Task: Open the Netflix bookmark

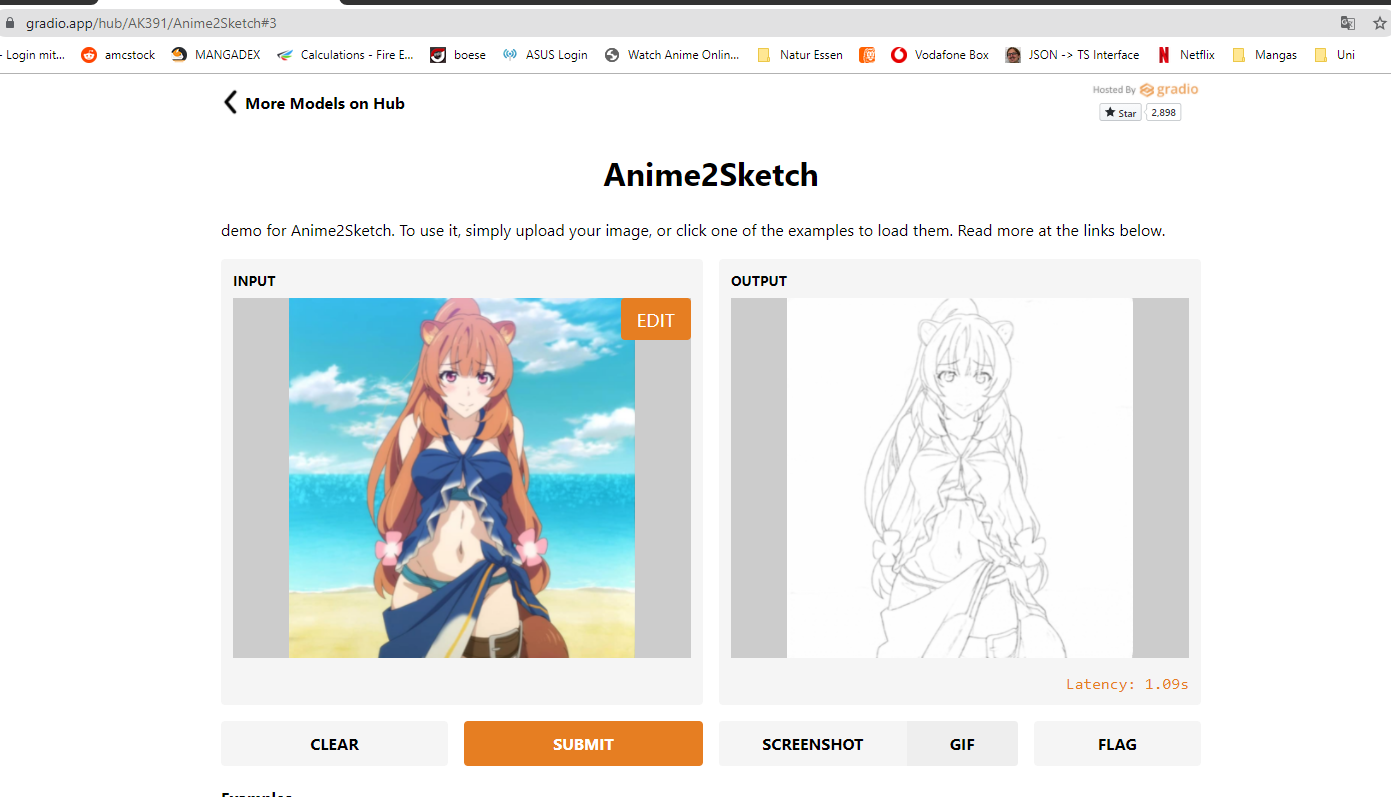Action: click(x=1186, y=55)
